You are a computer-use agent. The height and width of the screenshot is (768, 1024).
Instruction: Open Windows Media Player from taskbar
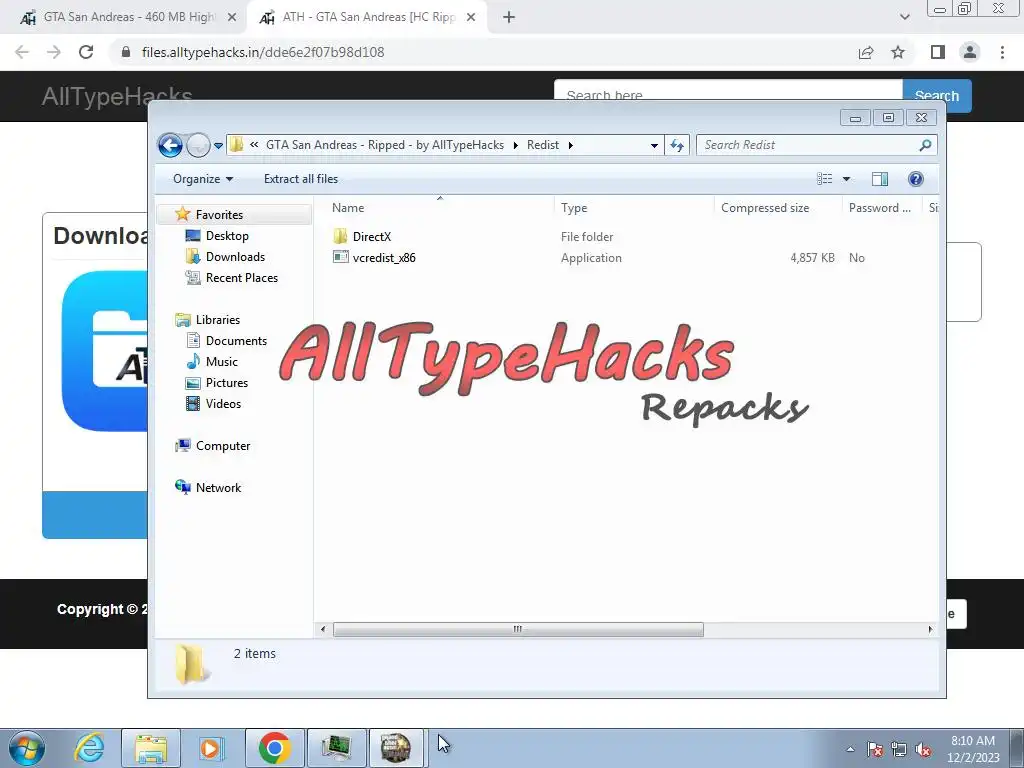pyautogui.click(x=211, y=748)
